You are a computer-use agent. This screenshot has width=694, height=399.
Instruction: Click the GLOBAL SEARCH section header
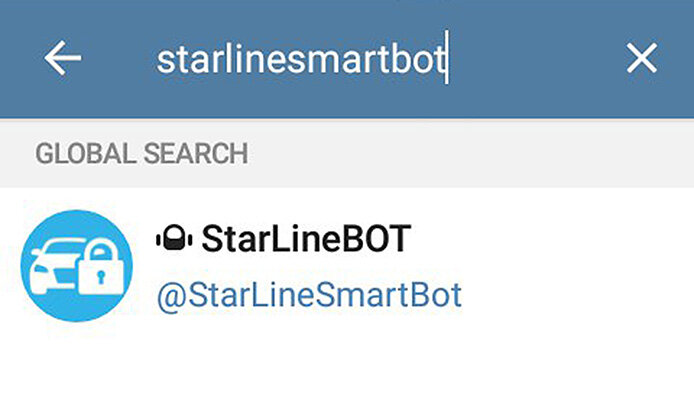(347, 153)
